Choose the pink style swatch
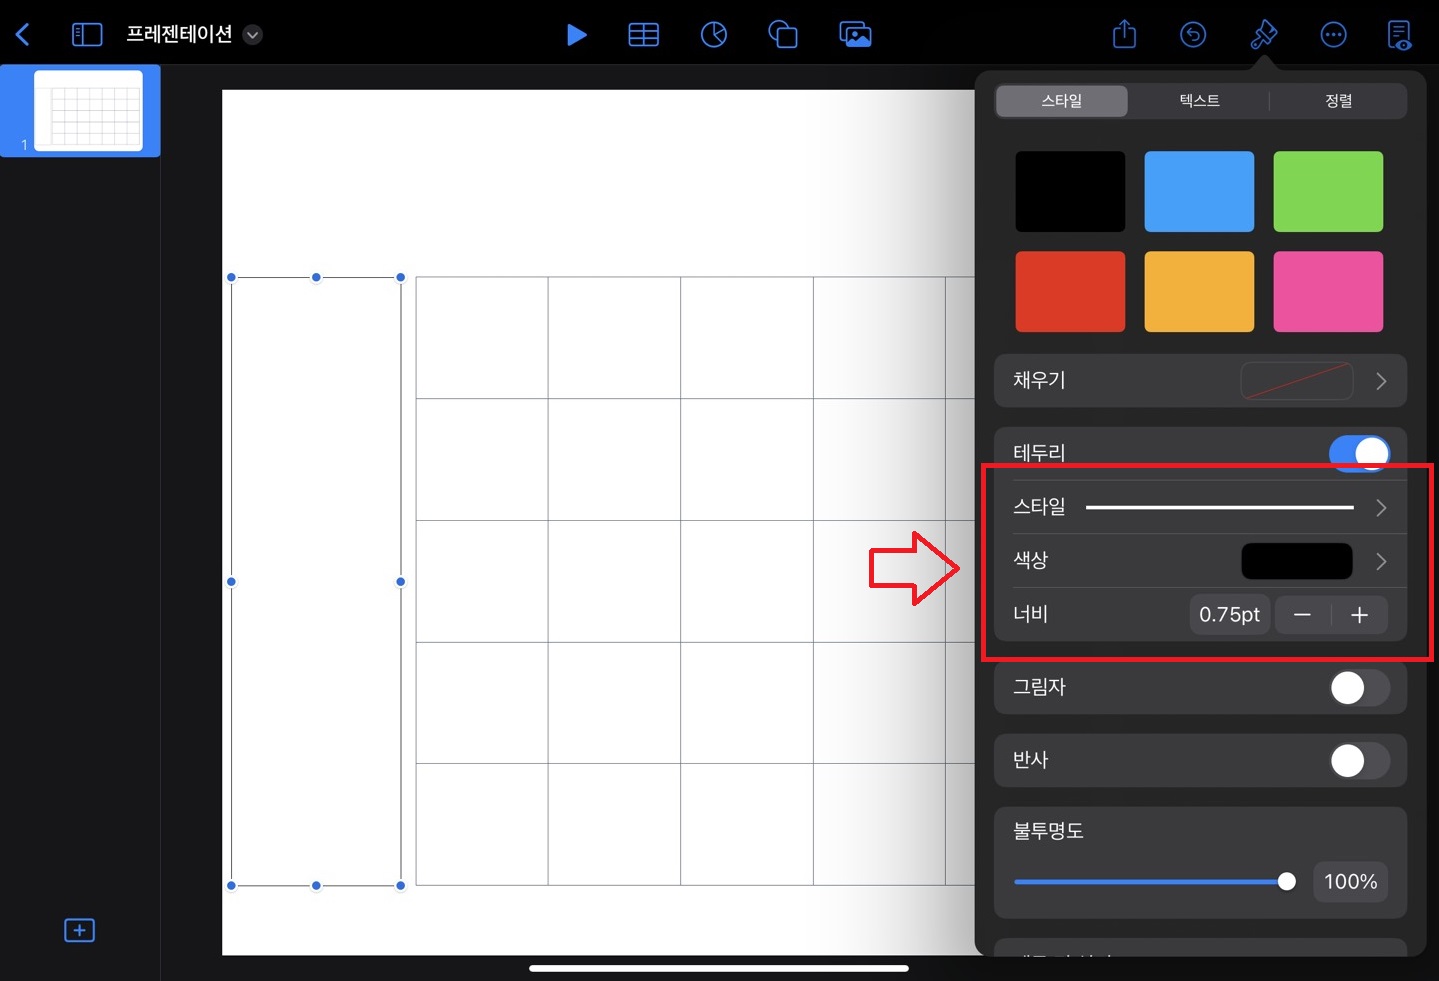The image size is (1439, 981). click(x=1328, y=292)
